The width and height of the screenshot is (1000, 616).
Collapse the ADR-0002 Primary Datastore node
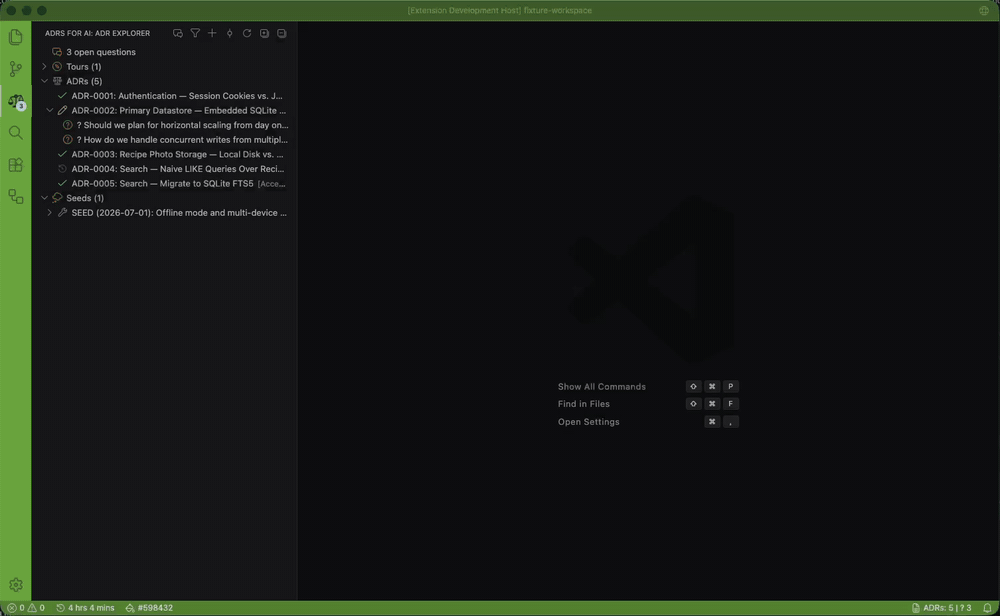tap(49, 110)
